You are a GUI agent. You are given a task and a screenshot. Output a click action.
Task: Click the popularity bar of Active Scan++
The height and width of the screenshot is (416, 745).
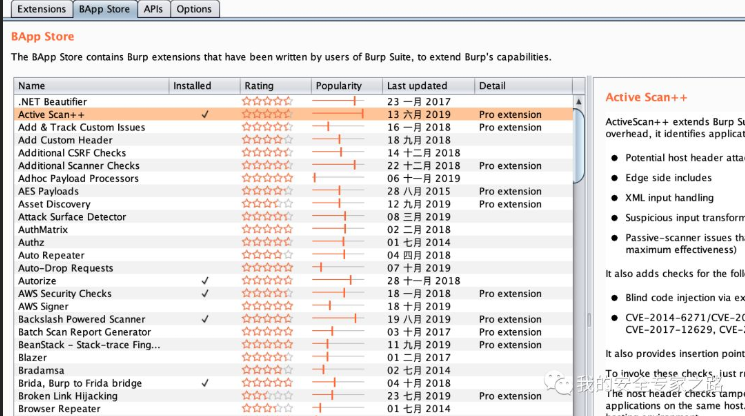(338, 114)
